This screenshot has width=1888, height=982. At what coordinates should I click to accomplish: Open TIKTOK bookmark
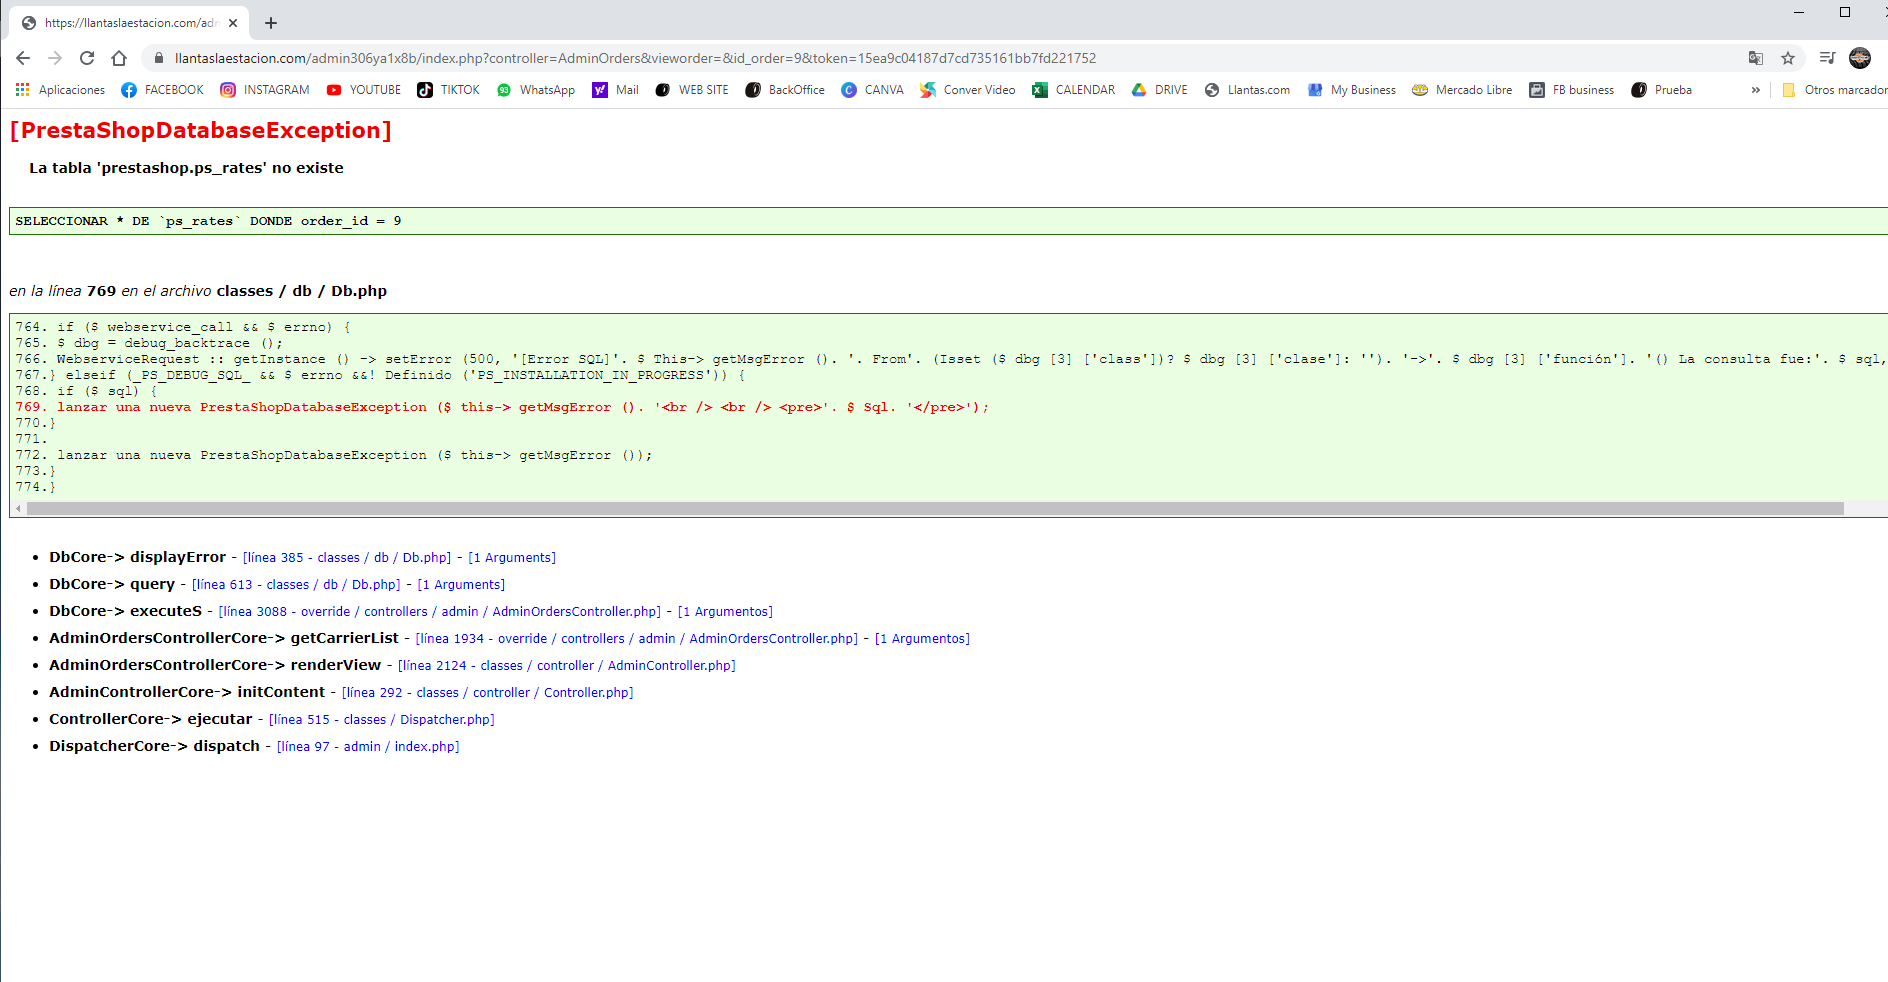pos(449,90)
